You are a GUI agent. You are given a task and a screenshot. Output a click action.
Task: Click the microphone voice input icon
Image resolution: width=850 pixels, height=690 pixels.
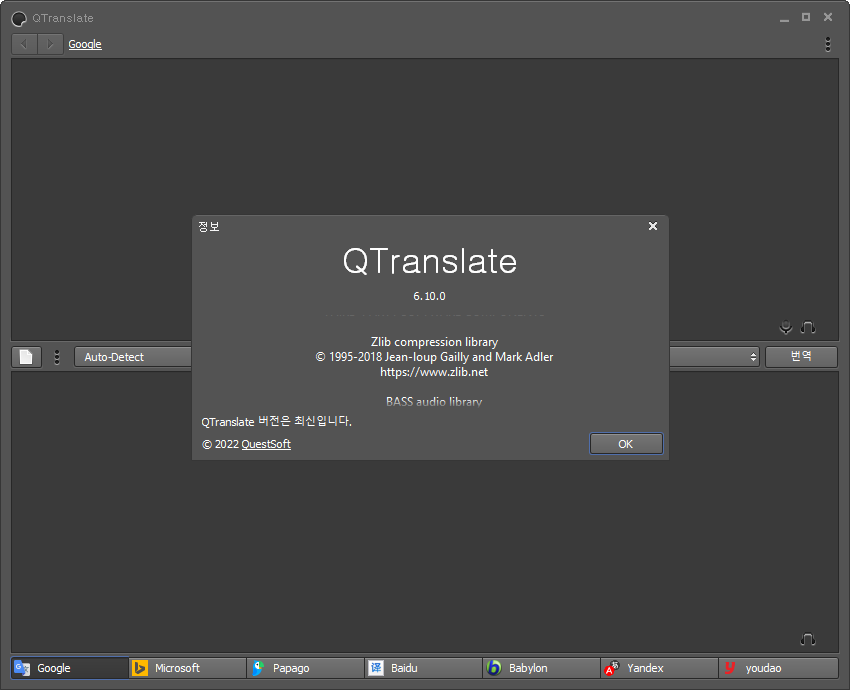(785, 327)
